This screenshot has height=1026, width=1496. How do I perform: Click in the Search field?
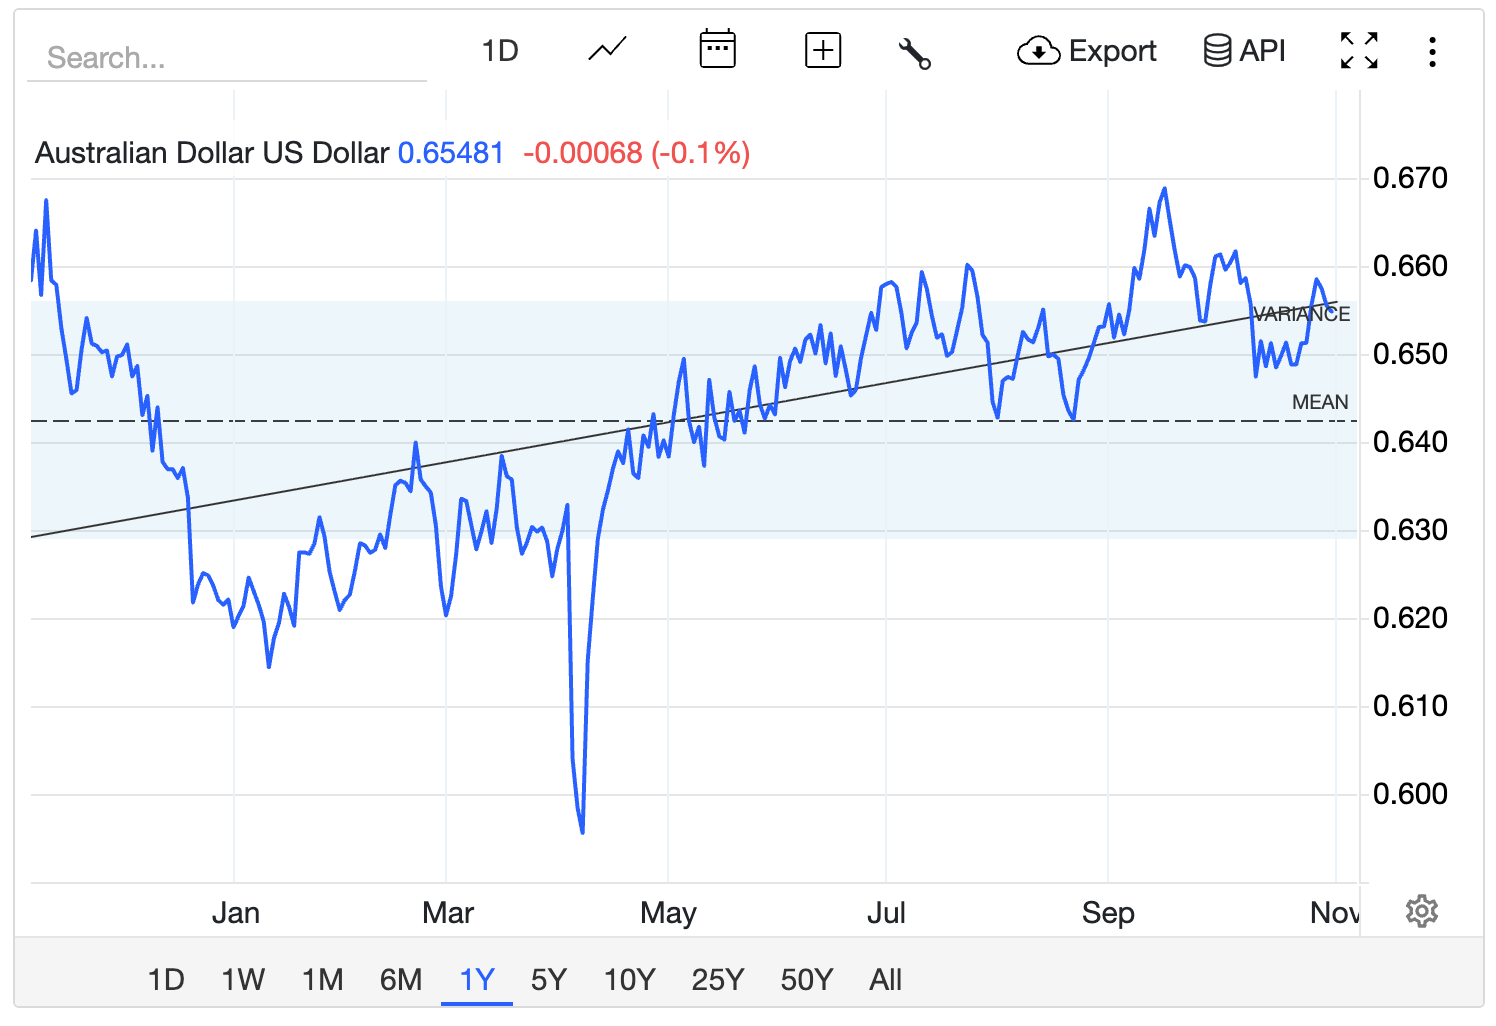click(226, 58)
